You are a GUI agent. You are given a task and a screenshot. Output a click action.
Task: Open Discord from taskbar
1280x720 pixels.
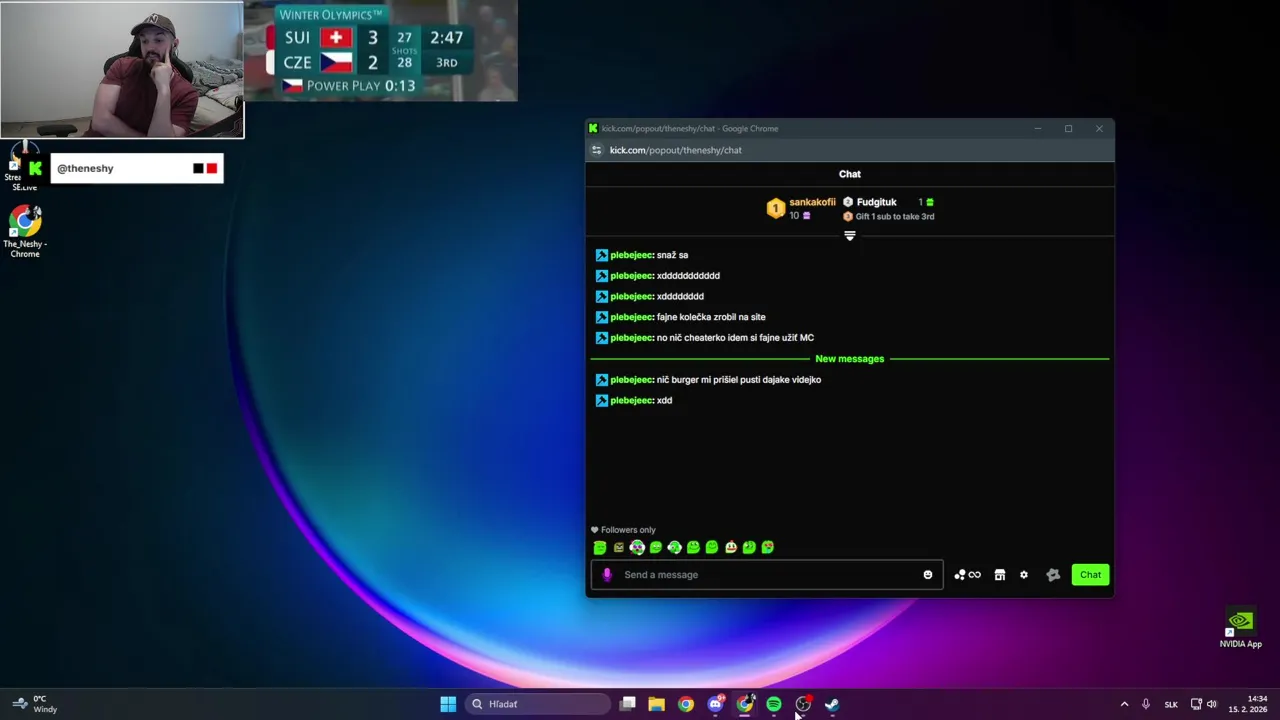[715, 704]
